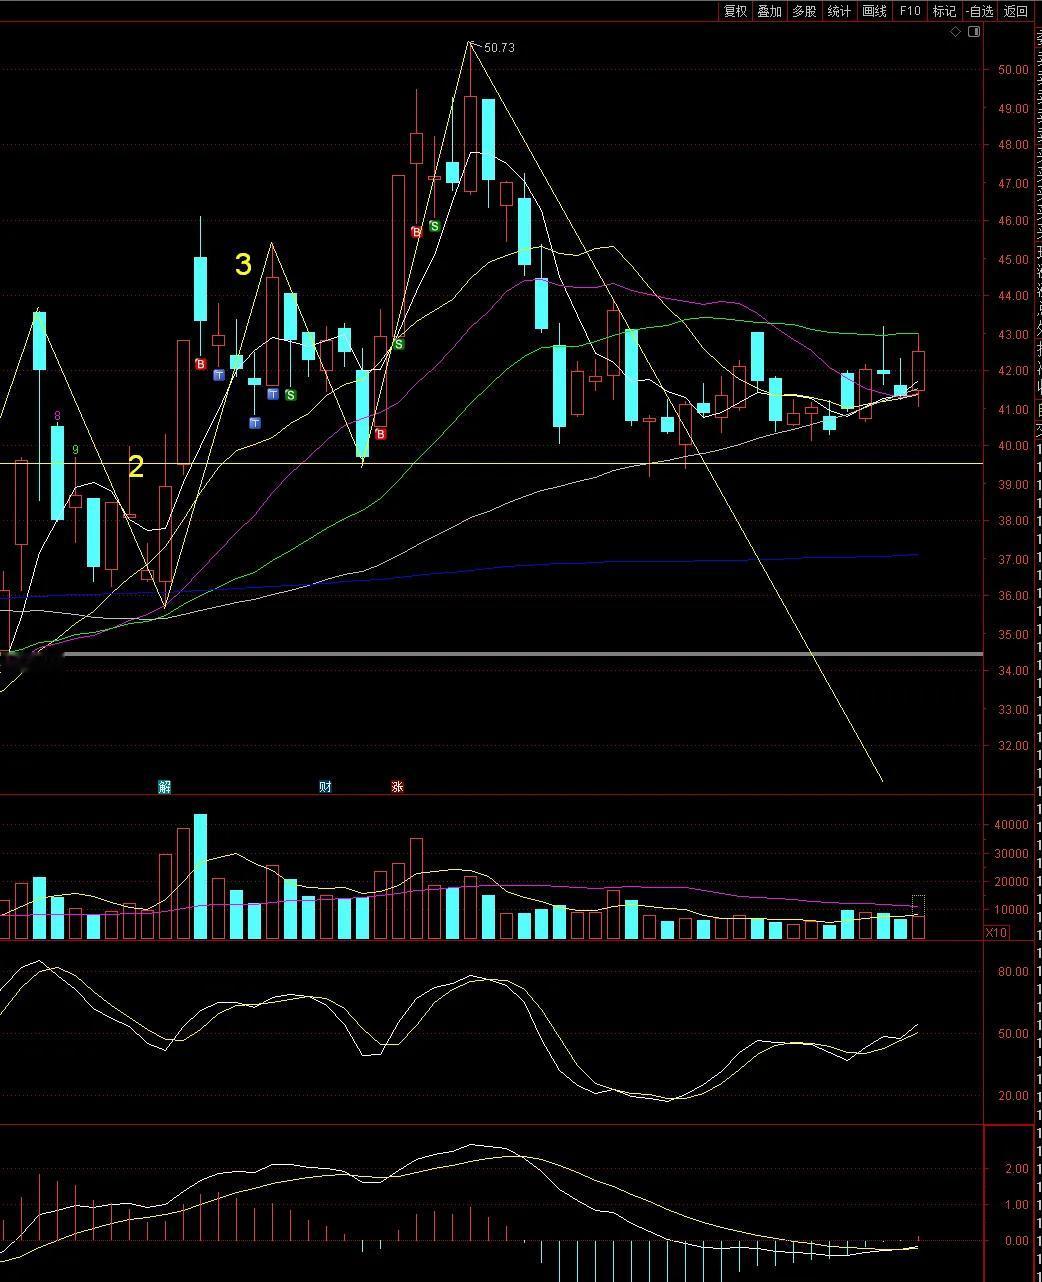Click the 45.00 price axis label

(x=1012, y=259)
